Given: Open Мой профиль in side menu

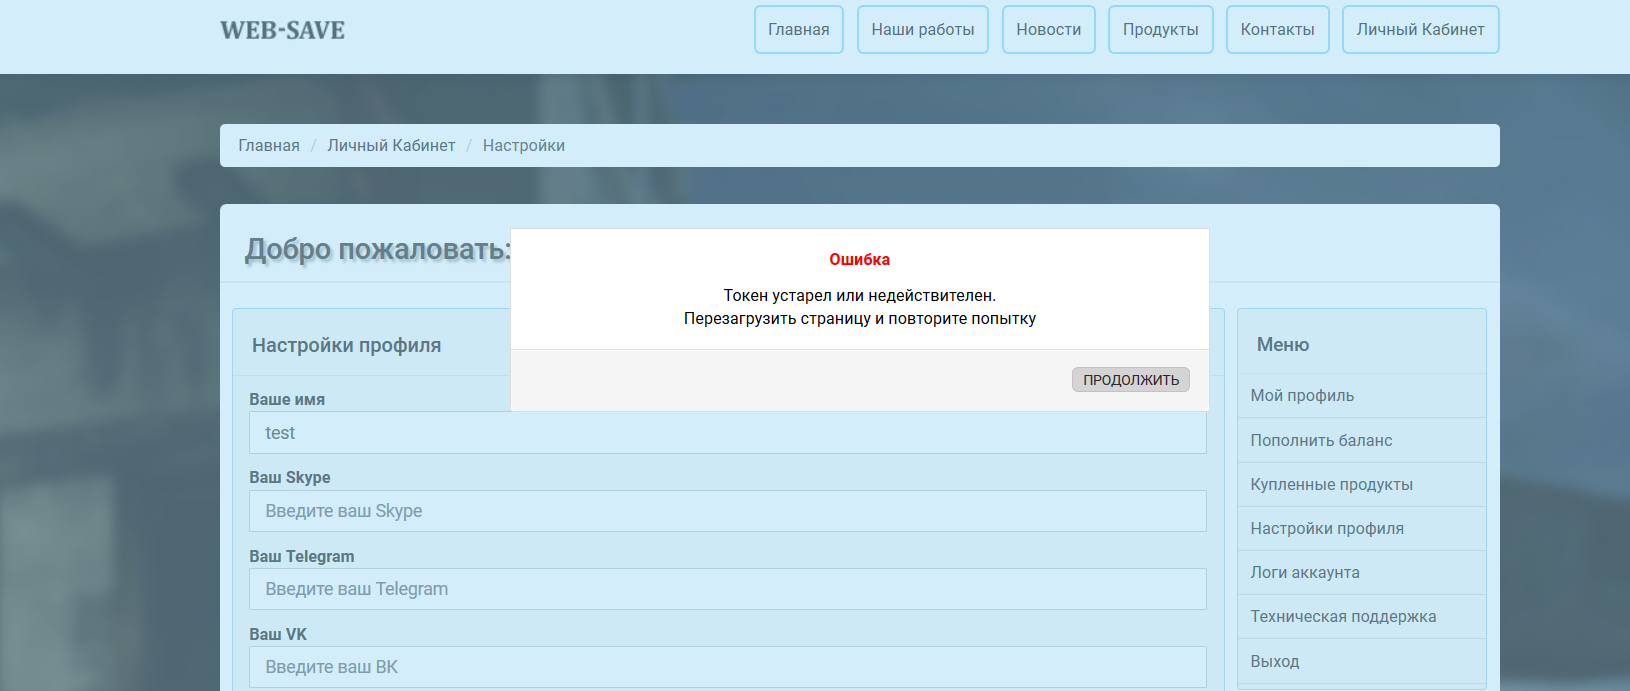Looking at the screenshot, I should coord(1362,396).
